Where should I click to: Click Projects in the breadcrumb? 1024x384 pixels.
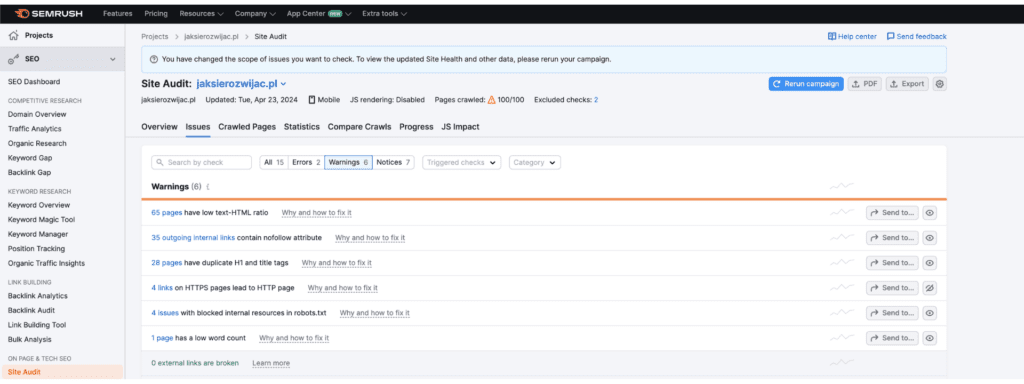click(x=154, y=37)
